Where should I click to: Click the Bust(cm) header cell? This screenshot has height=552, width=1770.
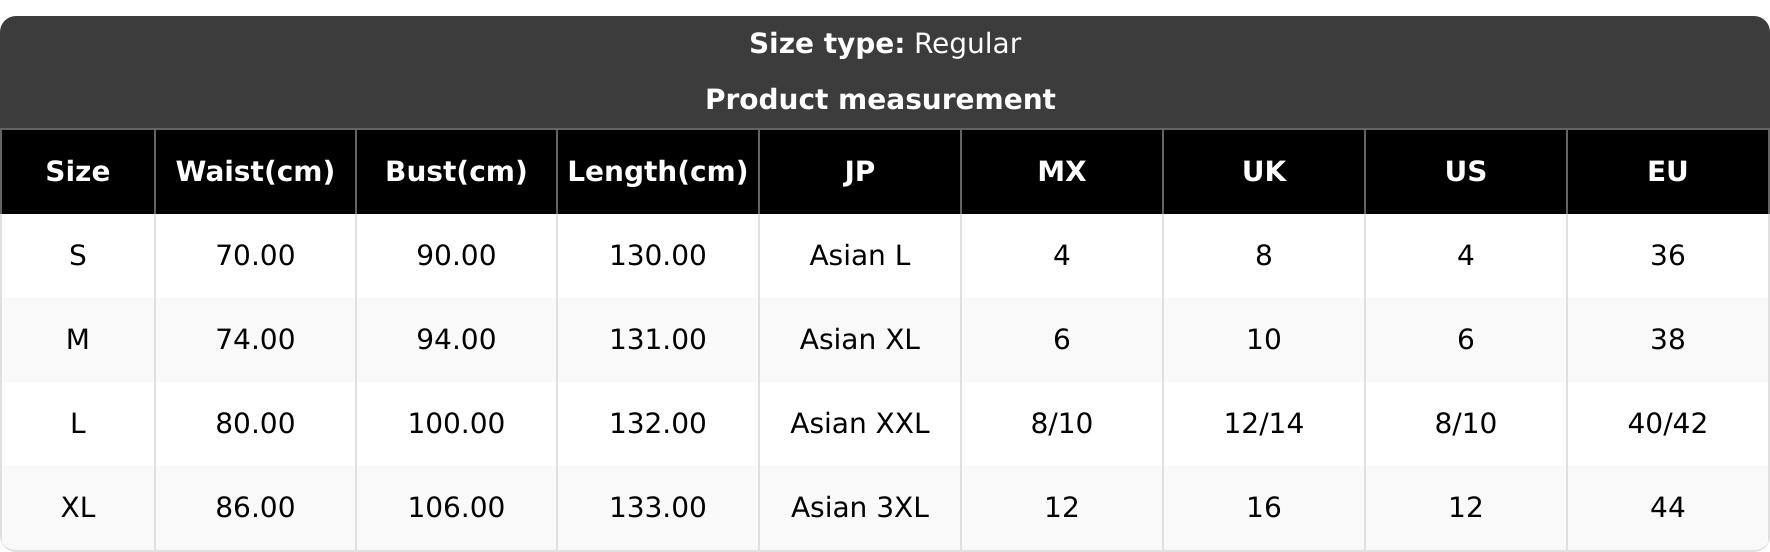tap(456, 172)
